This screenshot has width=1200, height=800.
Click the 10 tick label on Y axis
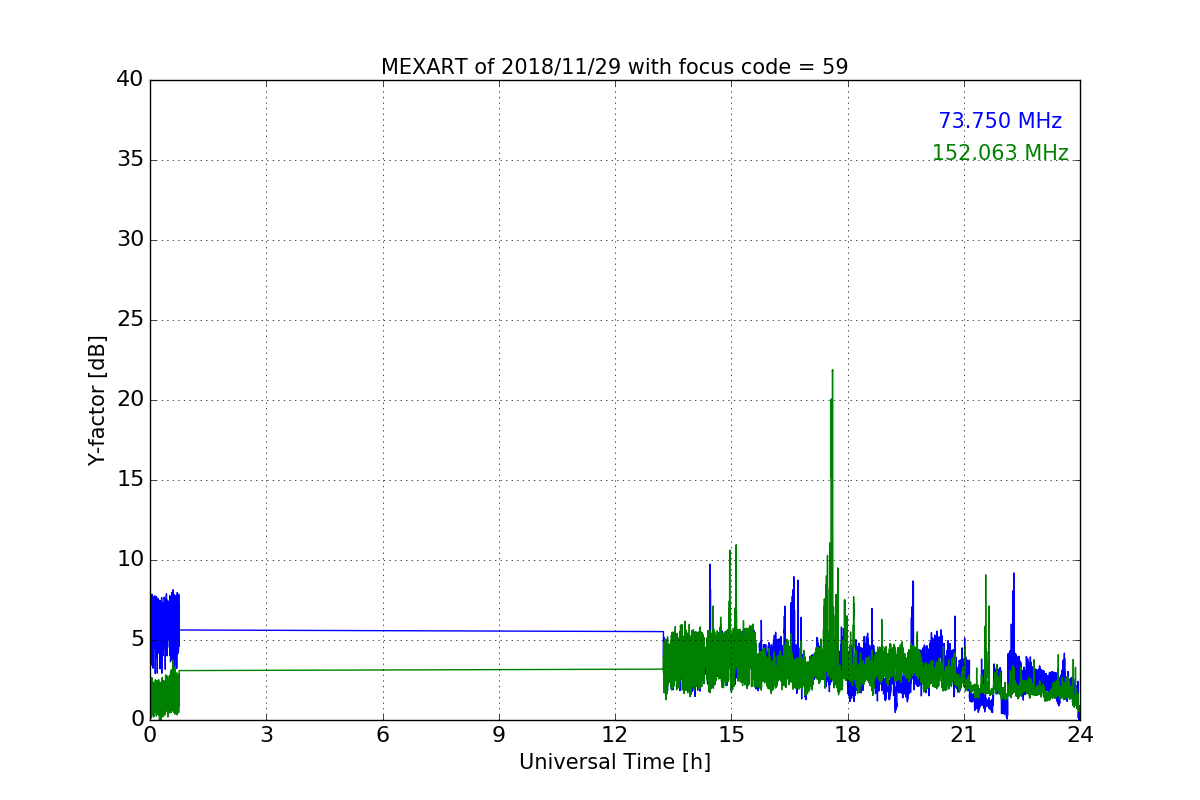129,560
